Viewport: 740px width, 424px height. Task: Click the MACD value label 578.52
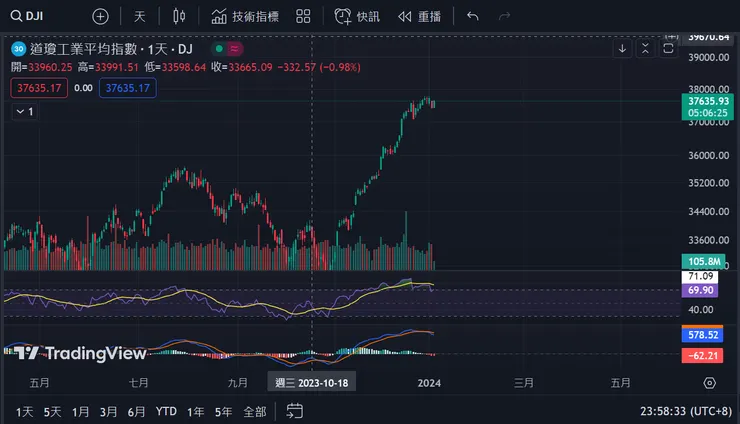[x=702, y=335]
